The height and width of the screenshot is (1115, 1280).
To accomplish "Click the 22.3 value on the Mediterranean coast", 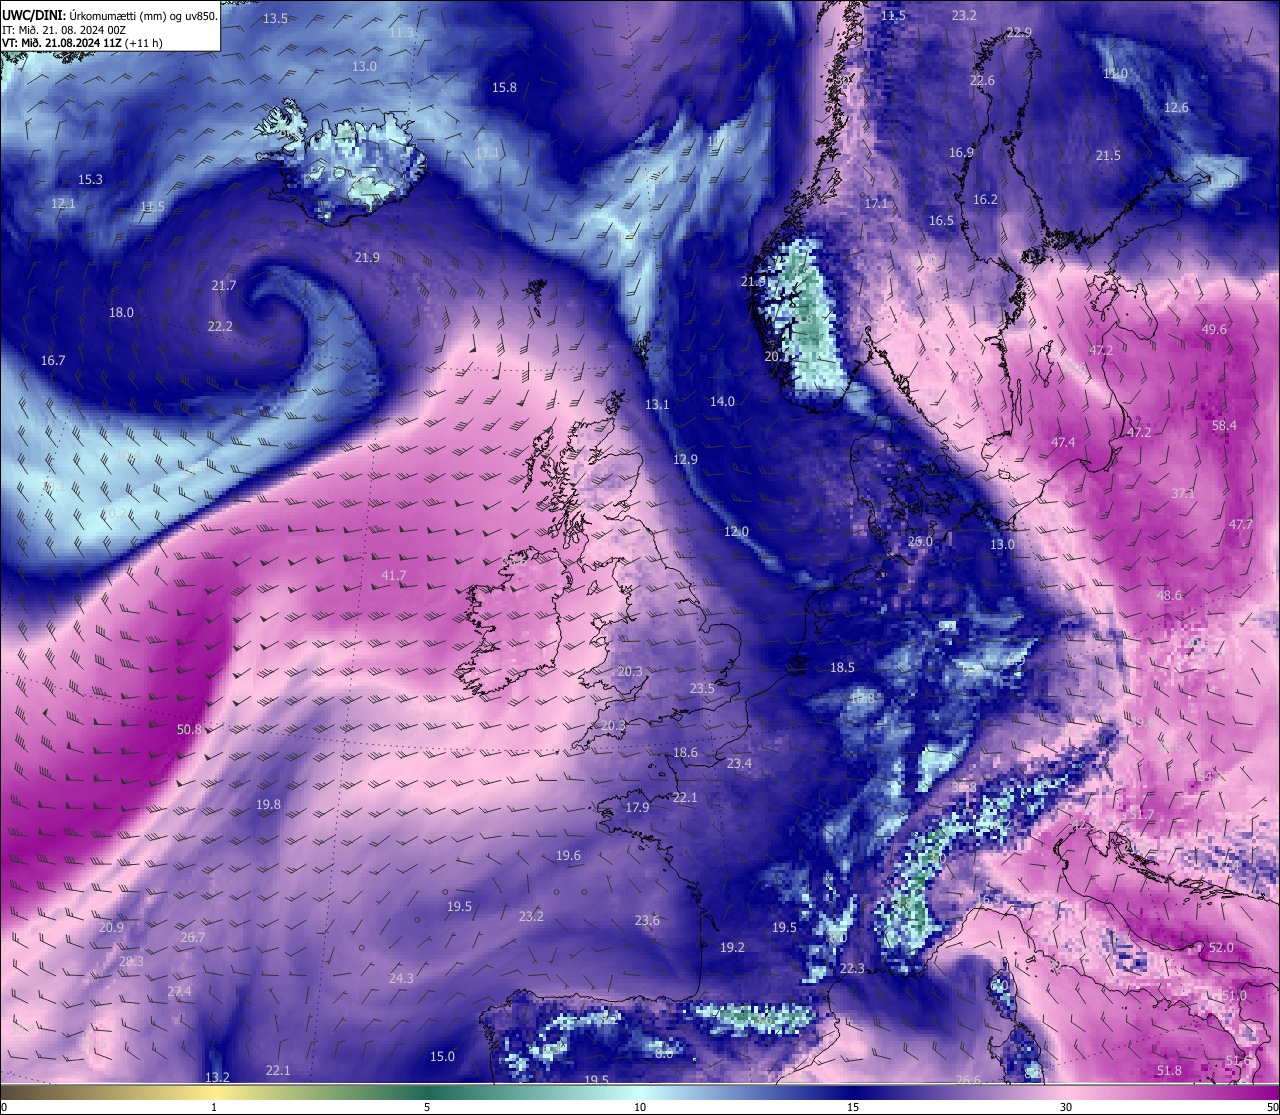I will [x=852, y=969].
